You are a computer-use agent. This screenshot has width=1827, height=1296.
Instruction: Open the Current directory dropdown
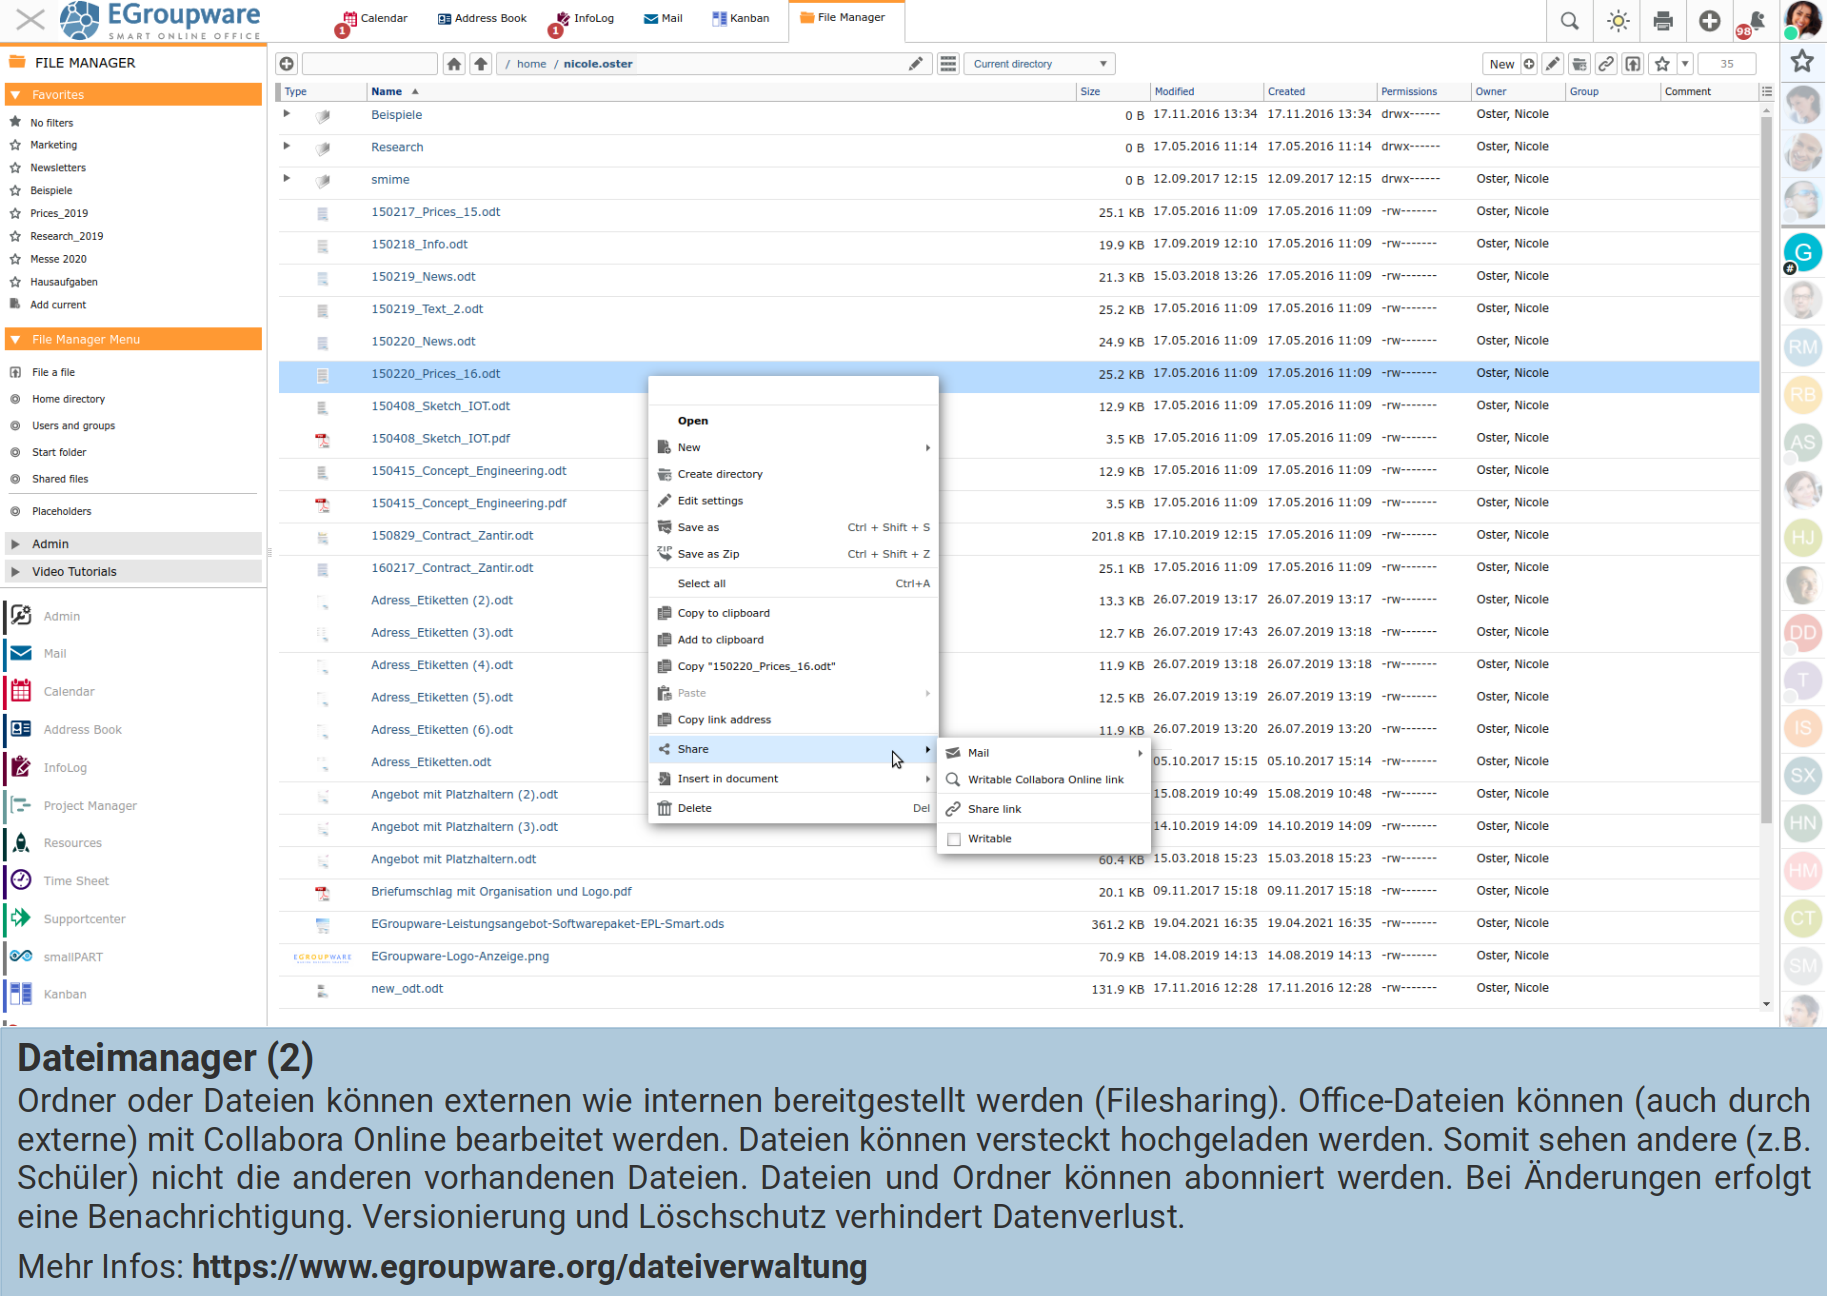[1039, 64]
